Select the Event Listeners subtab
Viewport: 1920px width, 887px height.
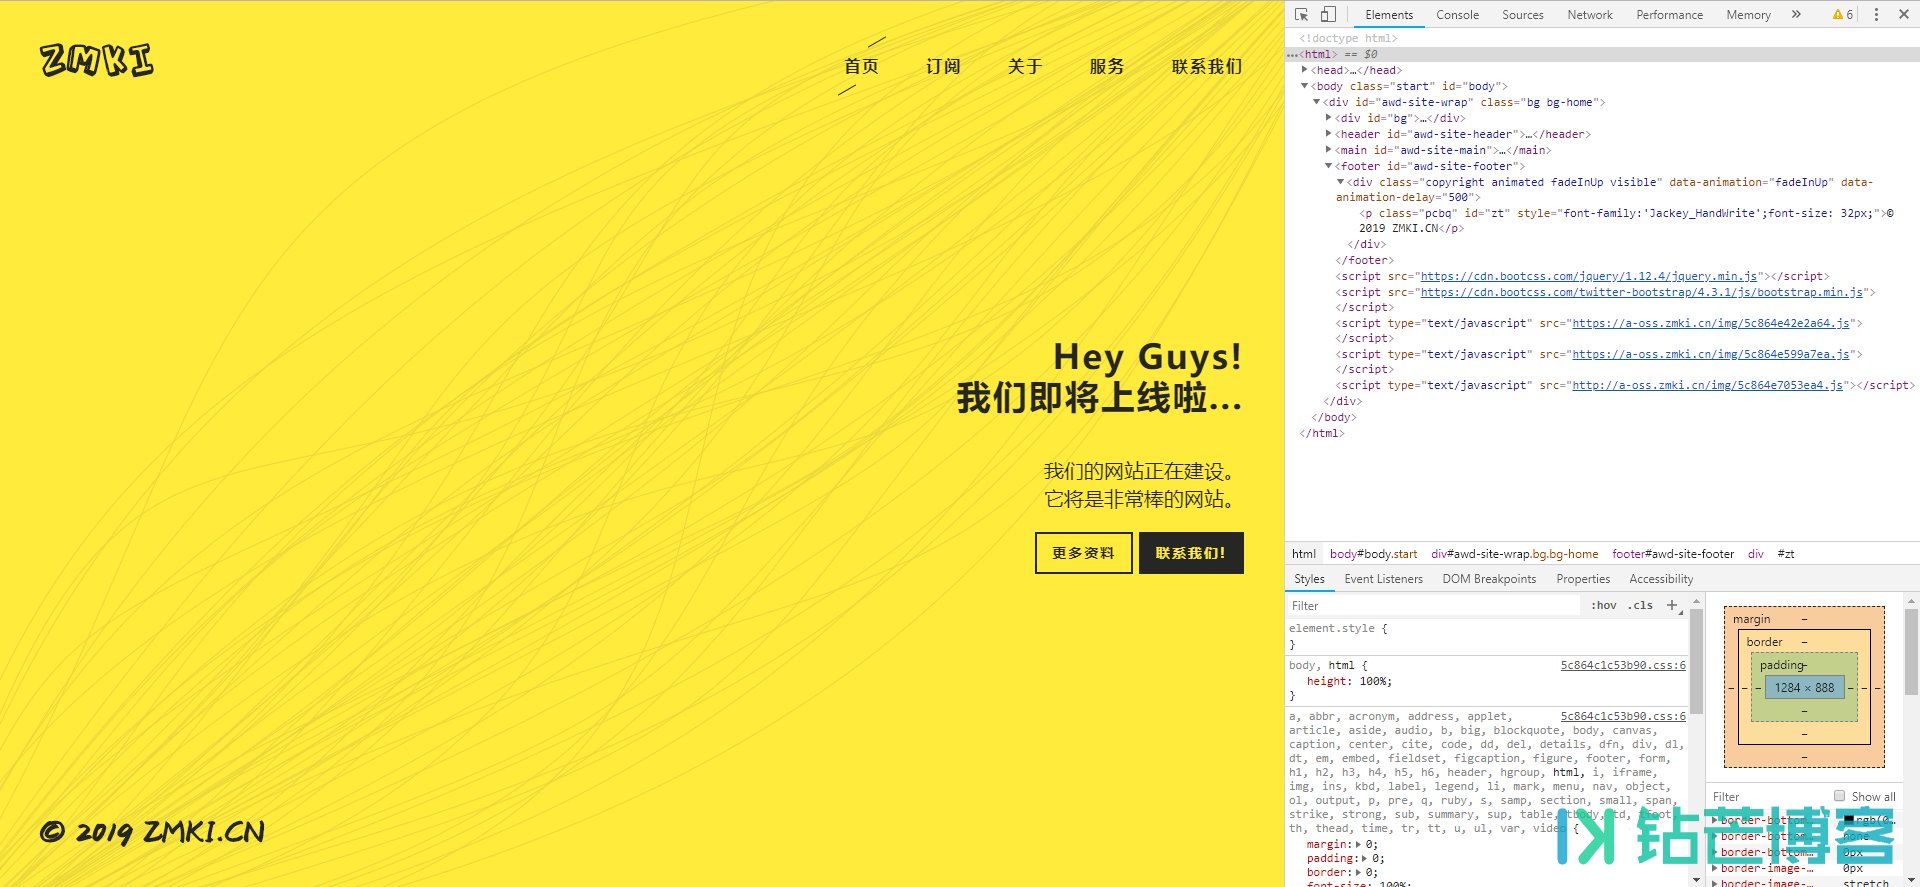point(1383,578)
